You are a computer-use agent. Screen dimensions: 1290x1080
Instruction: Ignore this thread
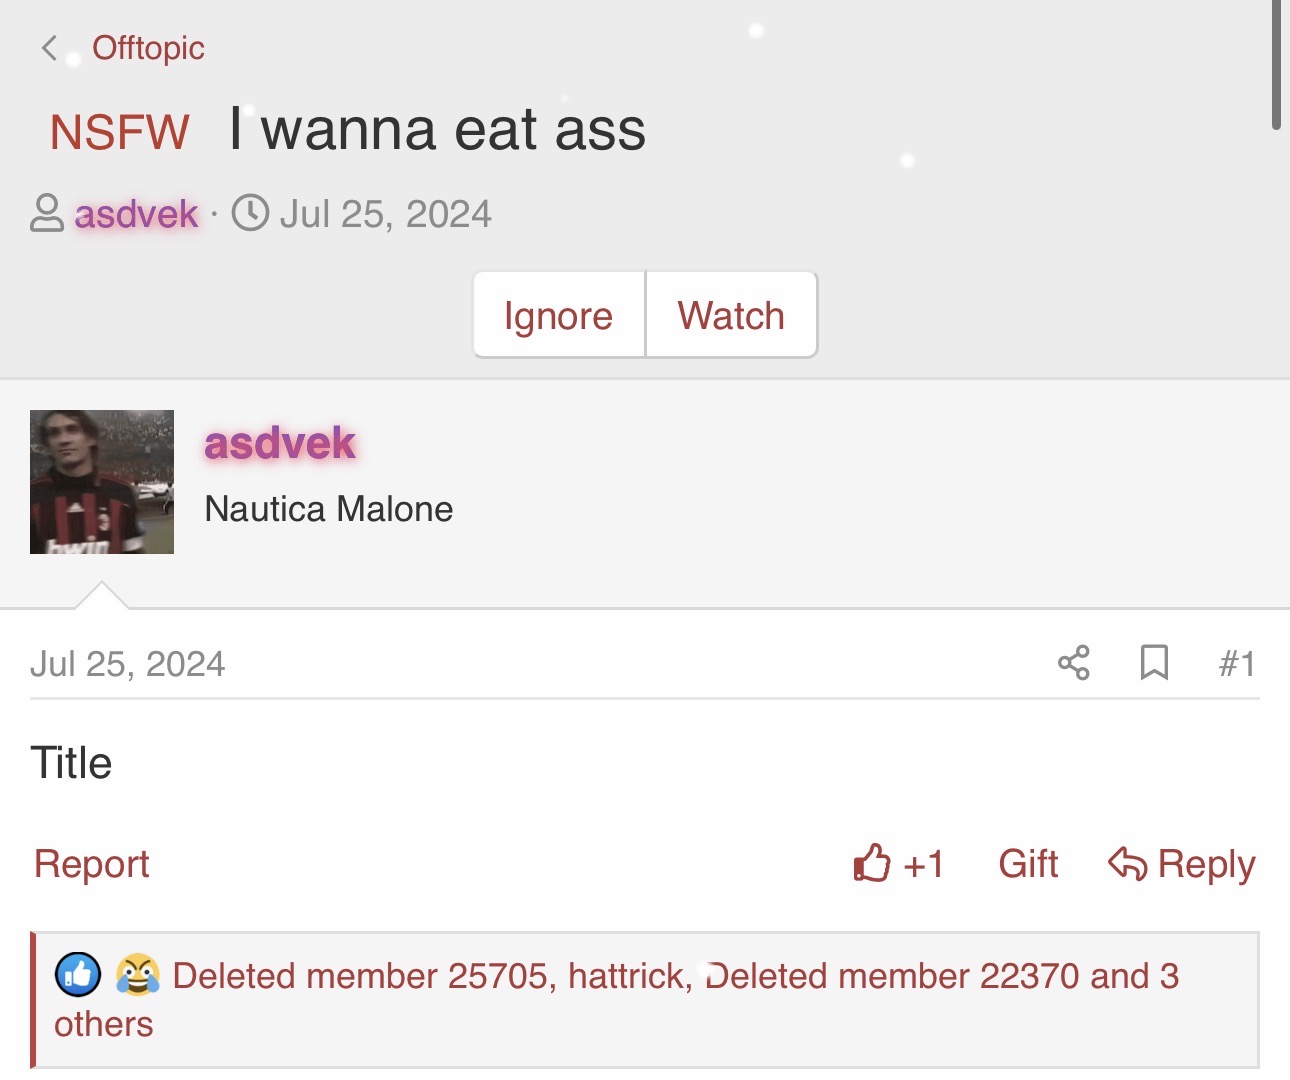[559, 315]
